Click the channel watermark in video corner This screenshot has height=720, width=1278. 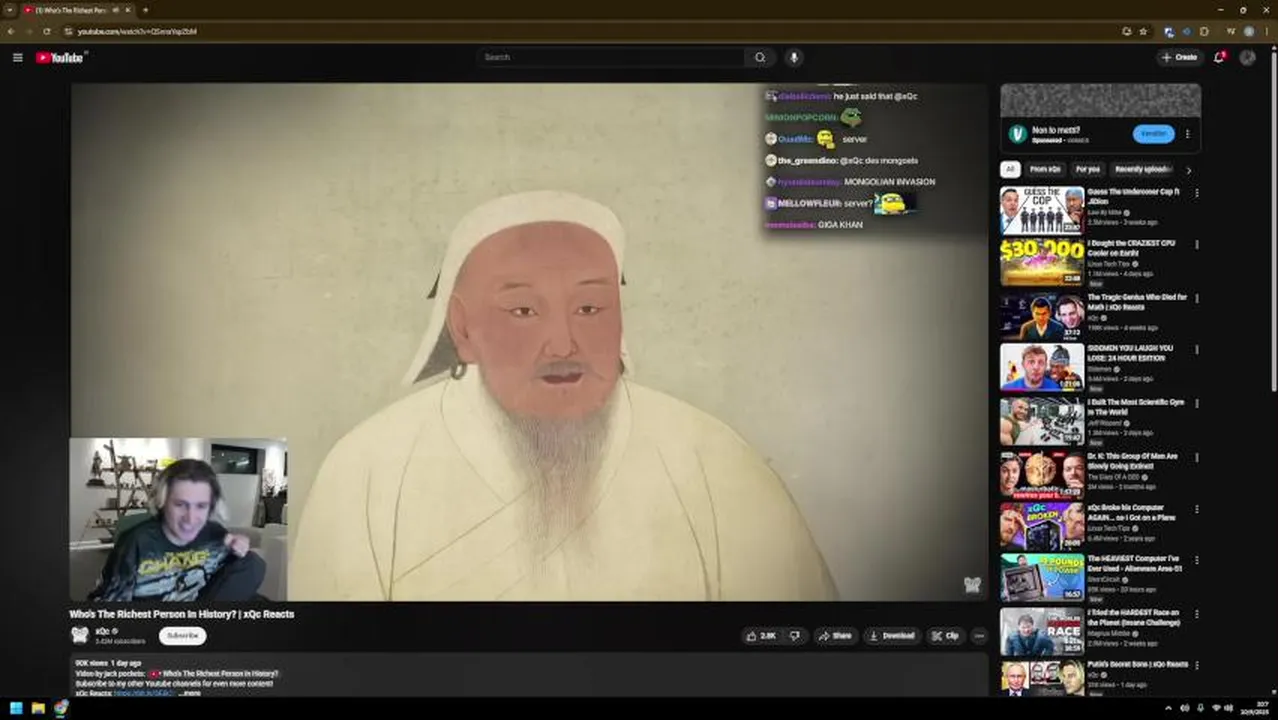pos(972,585)
